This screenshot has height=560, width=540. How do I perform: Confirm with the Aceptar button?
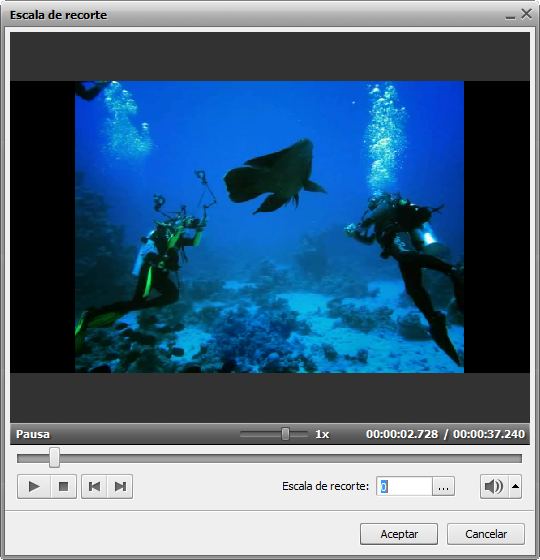(x=399, y=534)
